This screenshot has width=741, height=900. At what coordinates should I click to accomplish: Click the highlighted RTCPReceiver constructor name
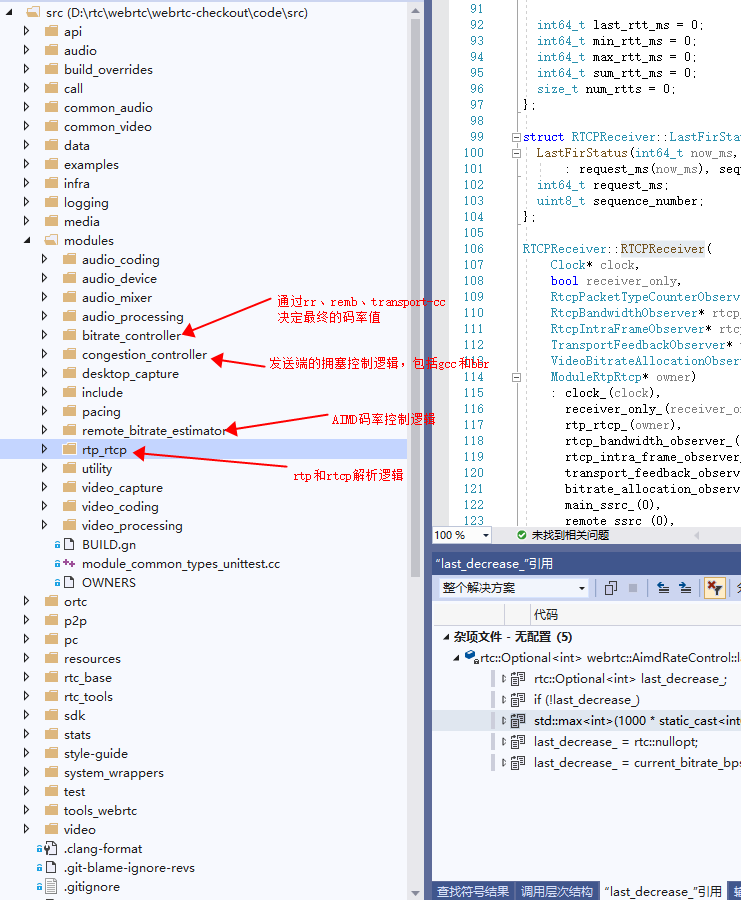(x=662, y=249)
